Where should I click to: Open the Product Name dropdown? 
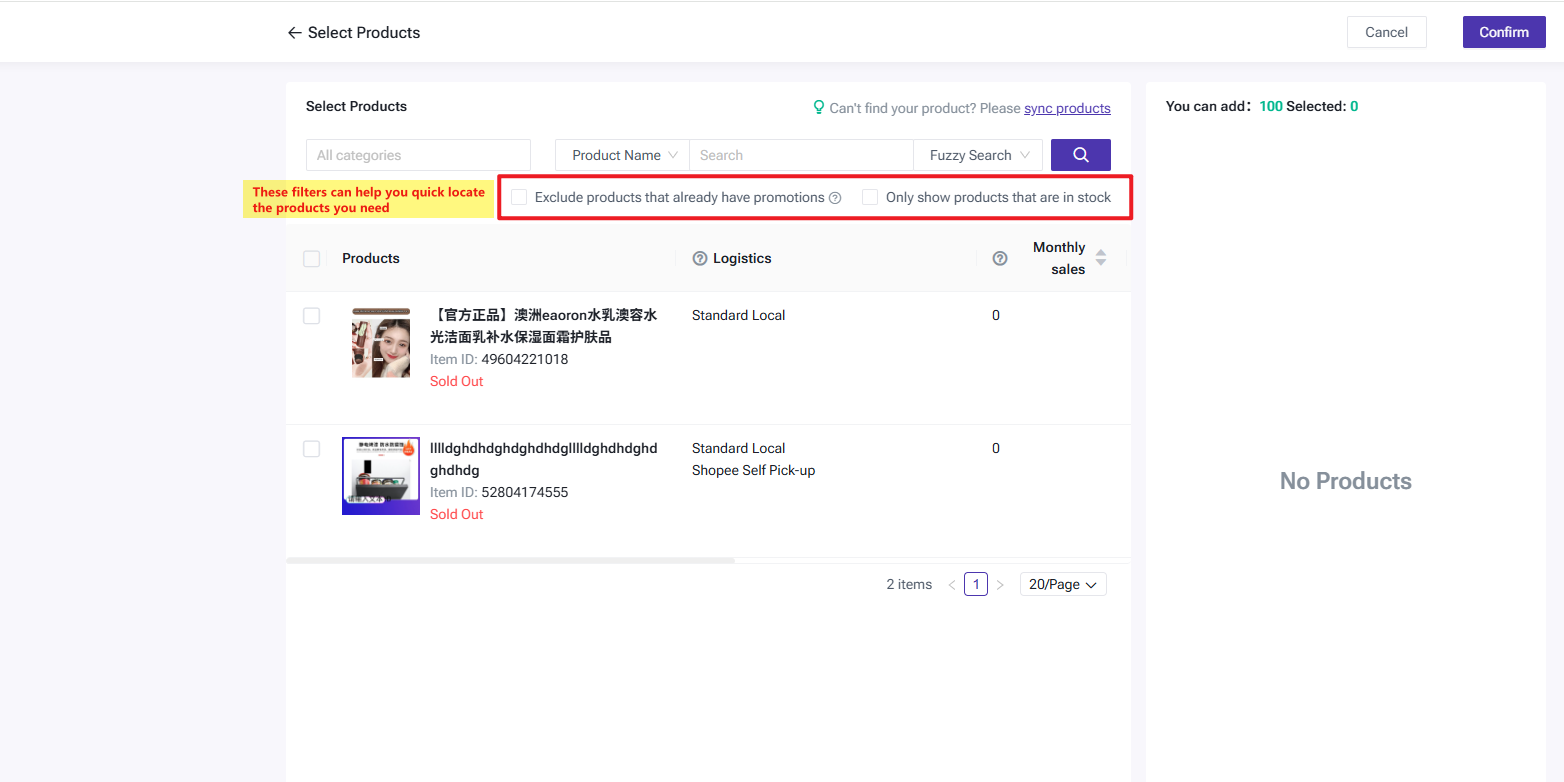coord(623,155)
